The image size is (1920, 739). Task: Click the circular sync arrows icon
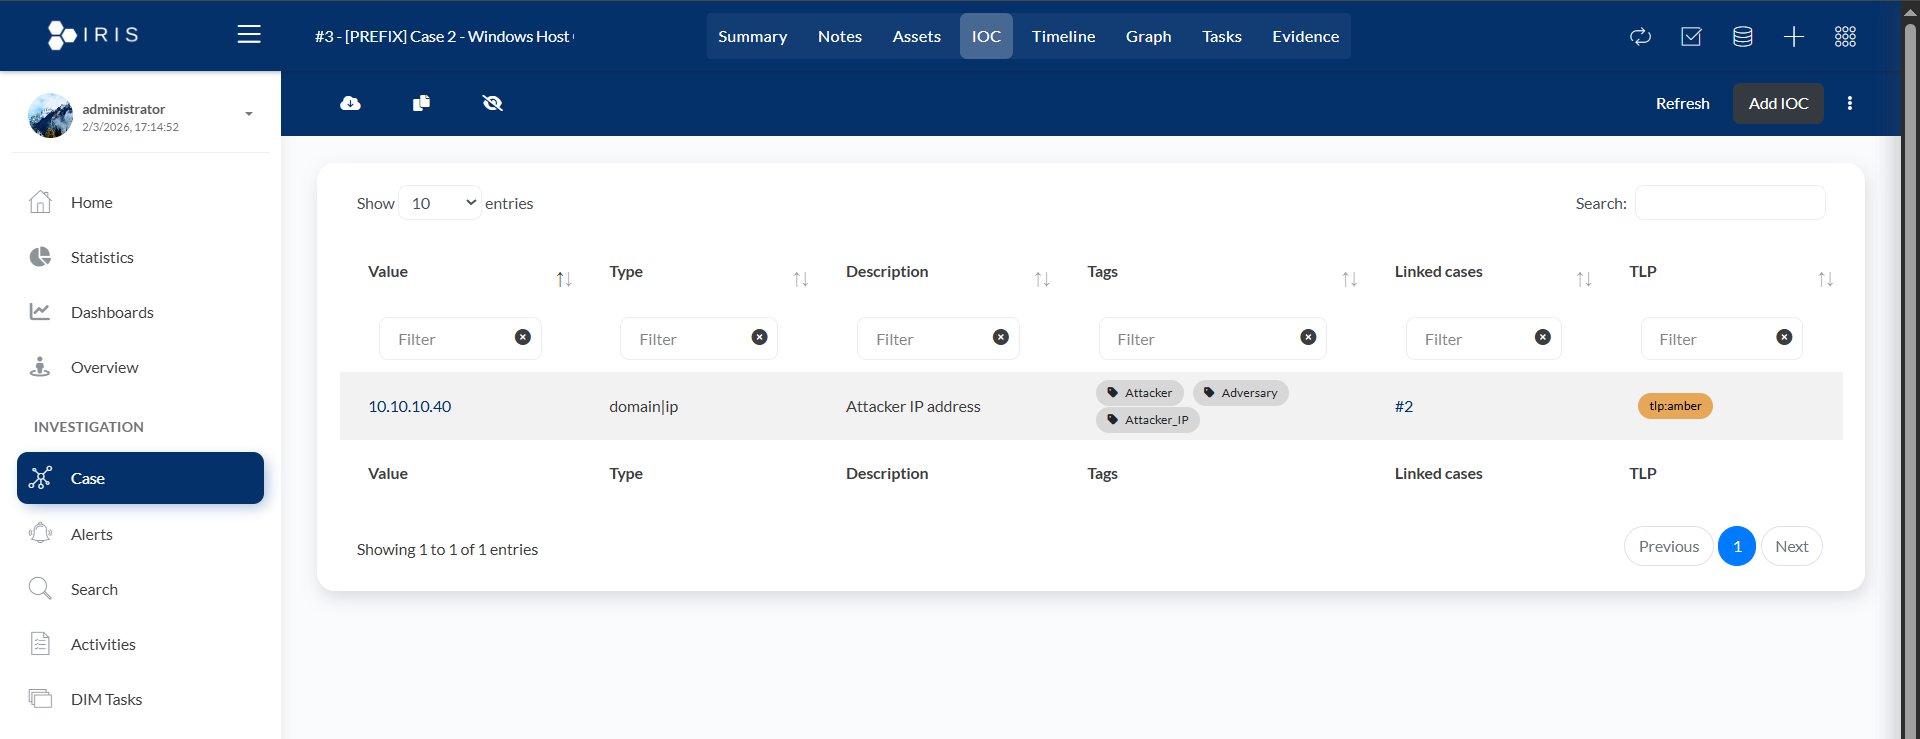pyautogui.click(x=1640, y=37)
